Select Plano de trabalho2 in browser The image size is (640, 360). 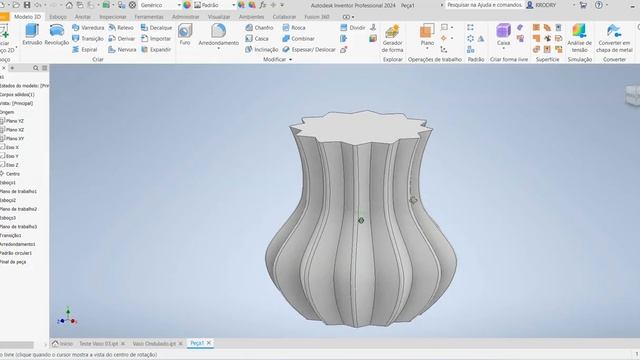[18, 209]
